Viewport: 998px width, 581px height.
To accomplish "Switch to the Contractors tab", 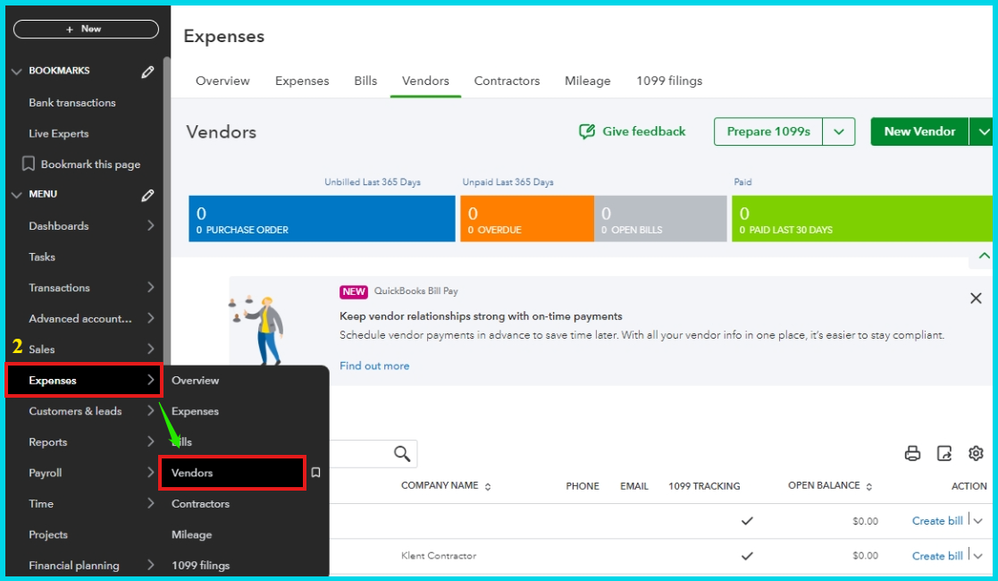I will [507, 81].
